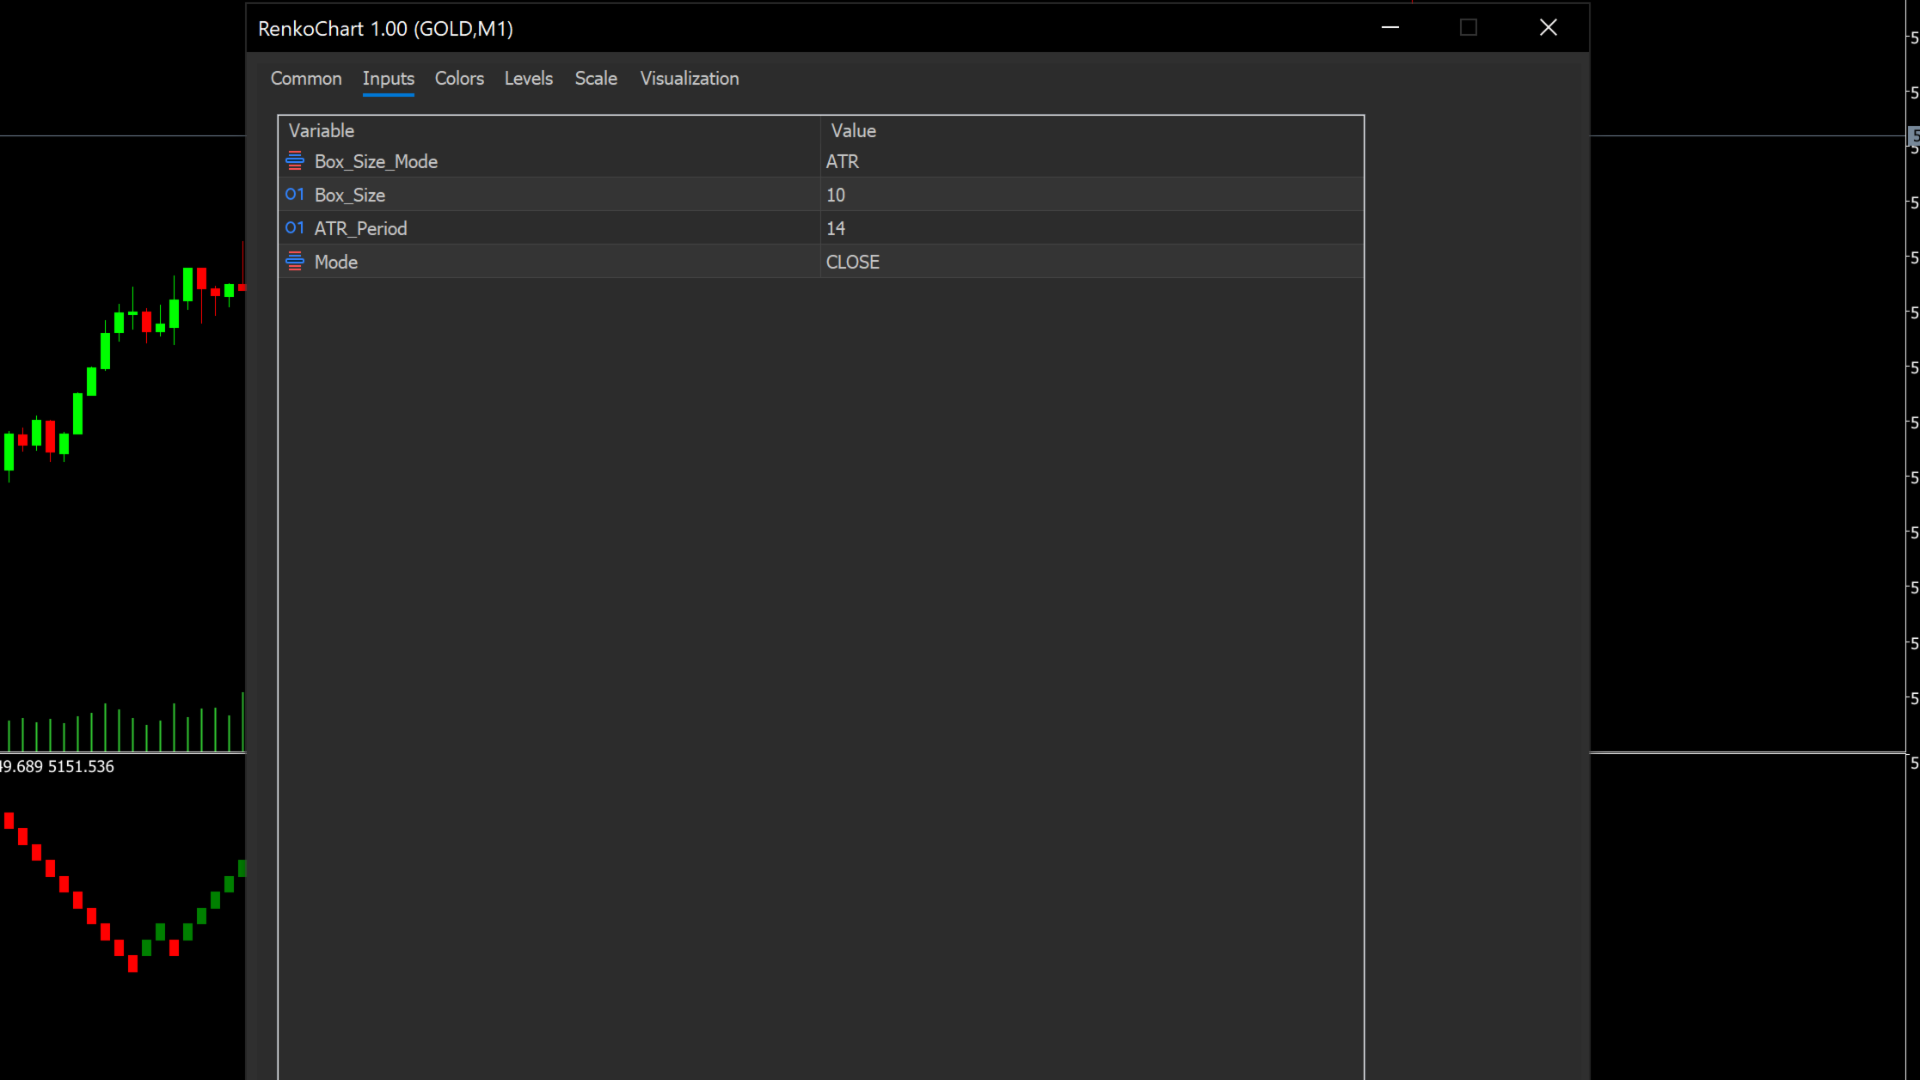Close the RenkoChart properties dialog

1548,28
